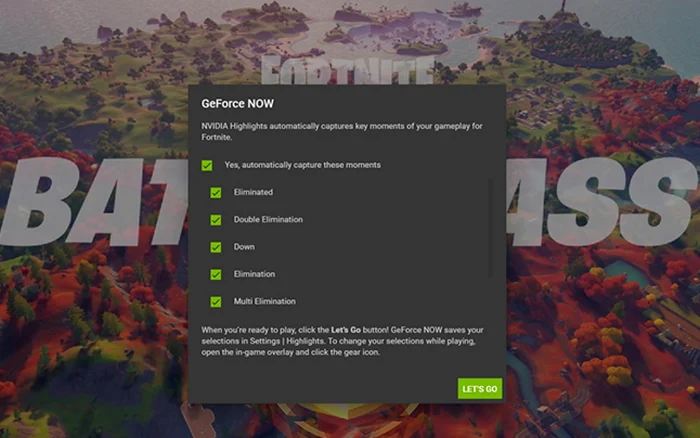The height and width of the screenshot is (438, 700).
Task: Toggle the Elimination checkbox
Action: click(x=216, y=275)
